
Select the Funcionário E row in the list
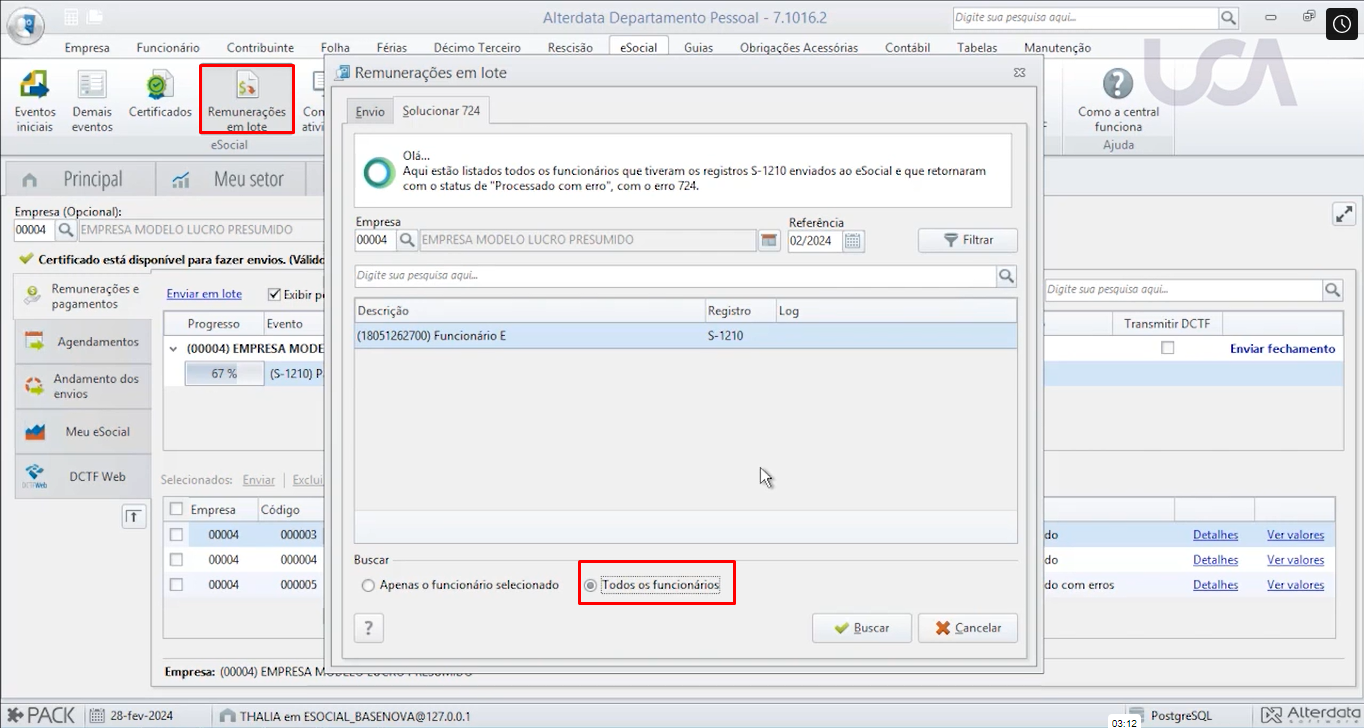685,336
